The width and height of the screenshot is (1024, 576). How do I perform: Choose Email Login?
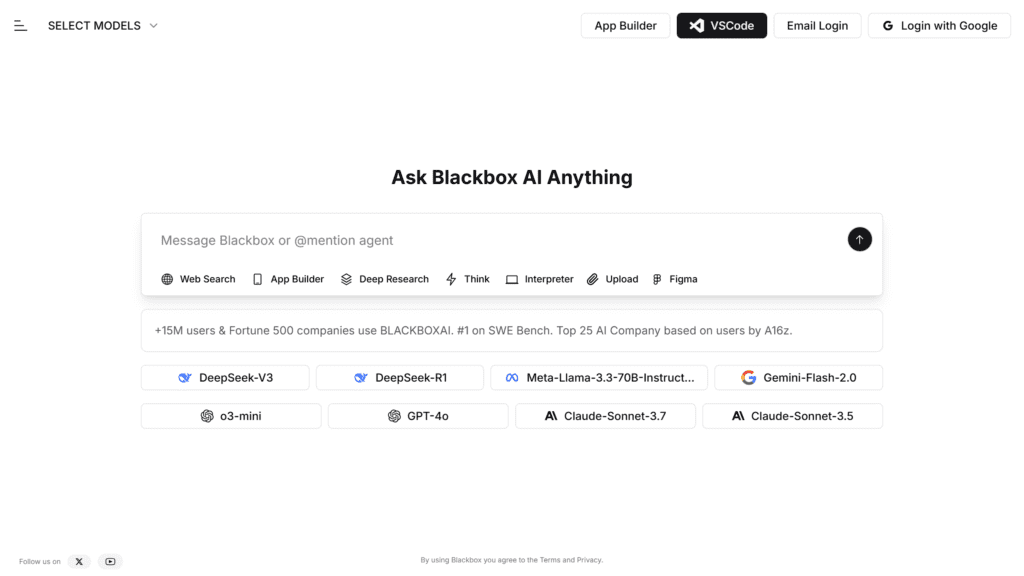click(x=817, y=25)
